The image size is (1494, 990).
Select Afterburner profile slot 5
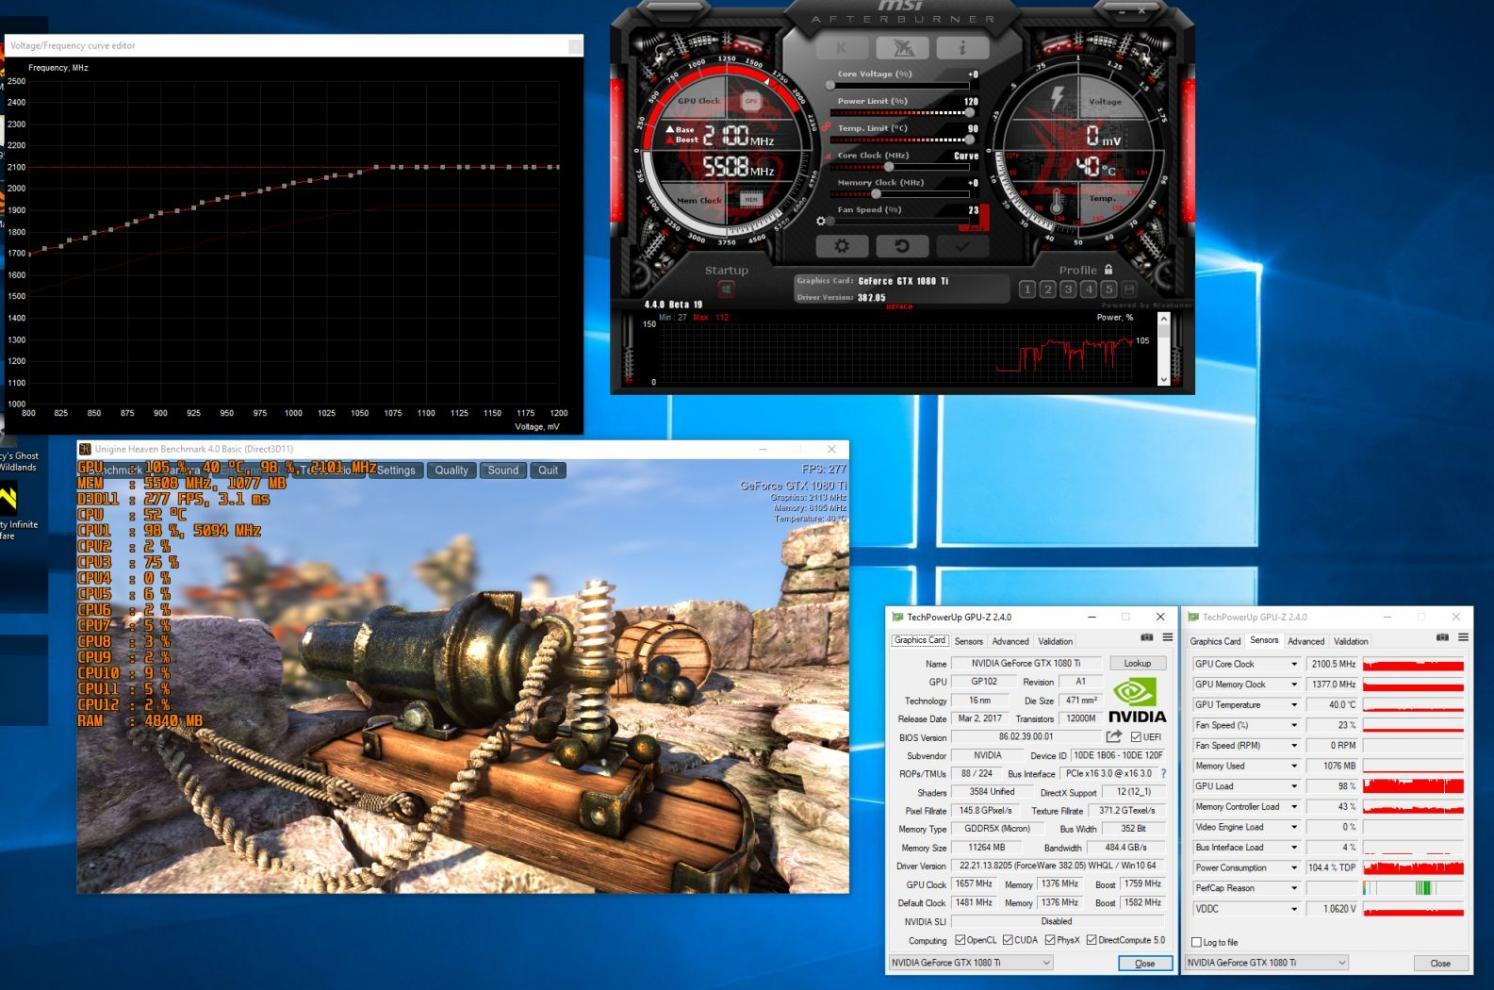tap(1108, 289)
